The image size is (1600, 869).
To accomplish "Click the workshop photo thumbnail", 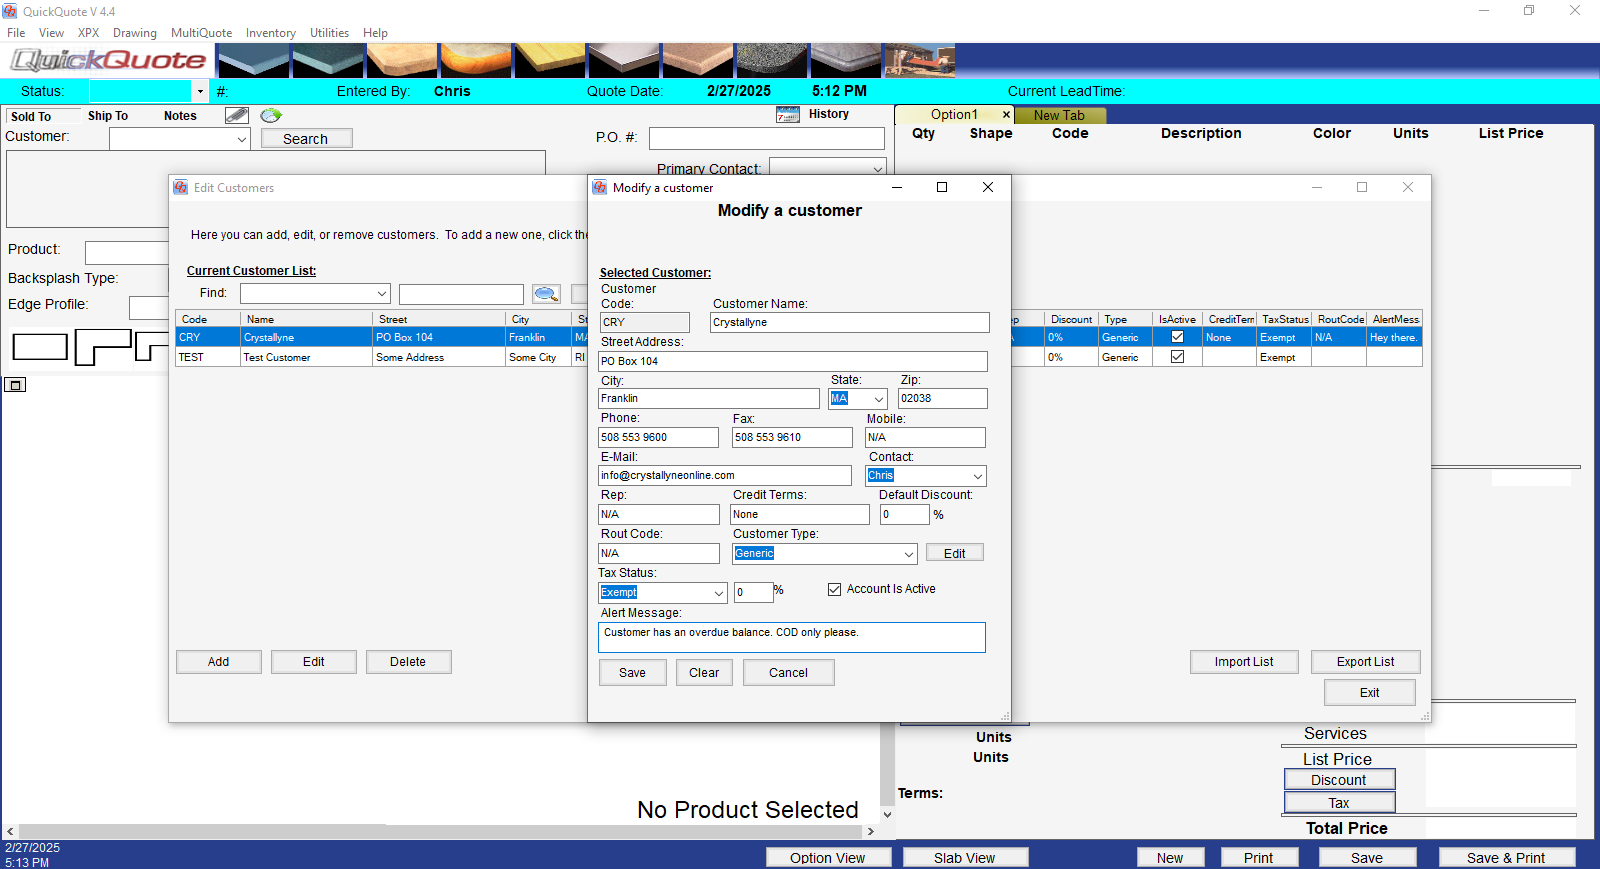I will [920, 61].
